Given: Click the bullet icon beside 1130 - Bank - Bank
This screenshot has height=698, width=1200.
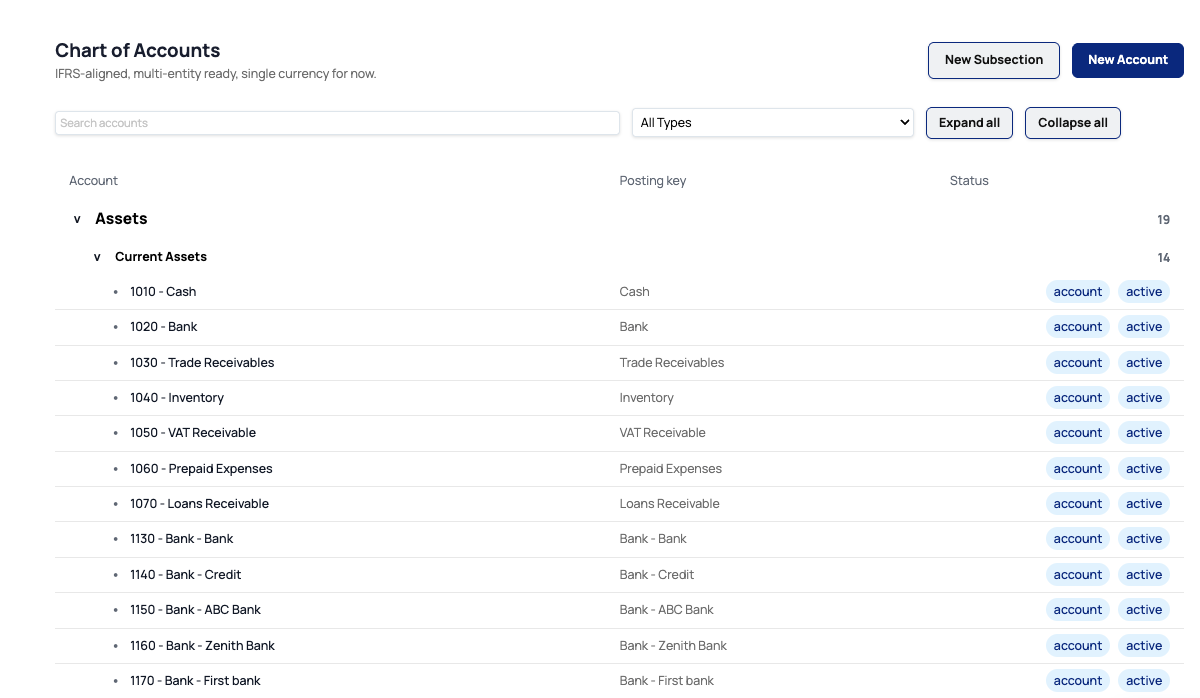Looking at the screenshot, I should point(117,538).
